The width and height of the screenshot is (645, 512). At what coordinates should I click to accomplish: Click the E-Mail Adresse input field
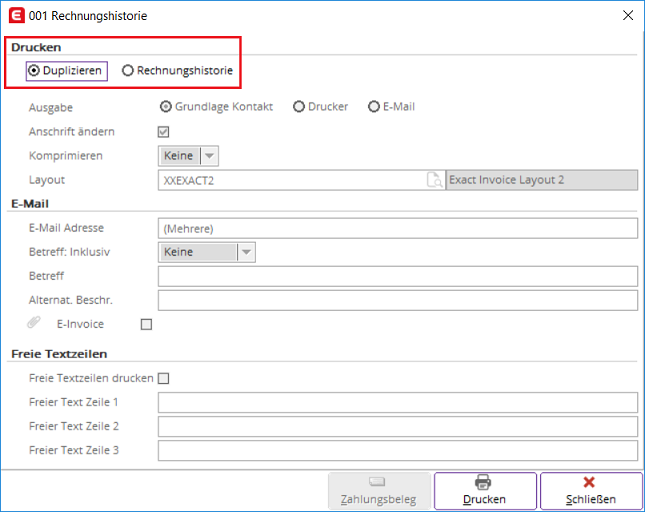(398, 228)
